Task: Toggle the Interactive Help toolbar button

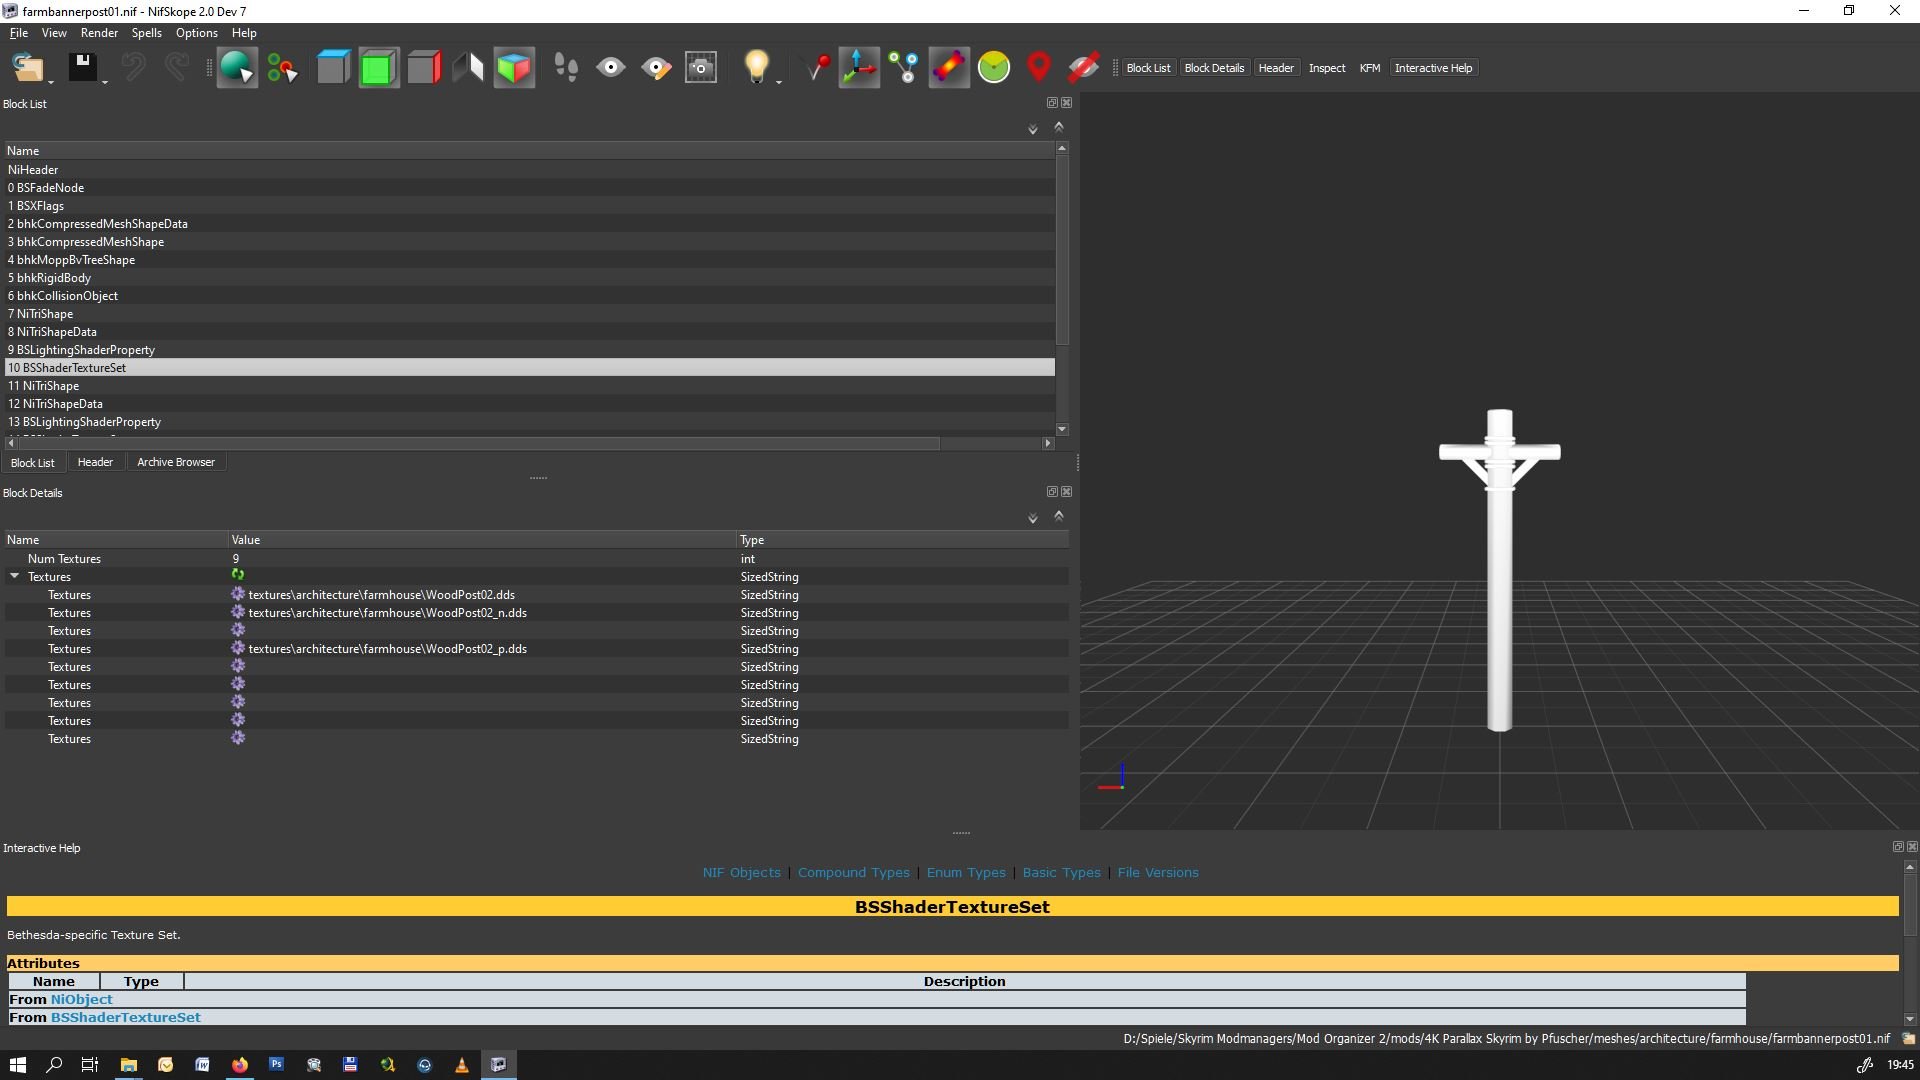Action: (1433, 68)
